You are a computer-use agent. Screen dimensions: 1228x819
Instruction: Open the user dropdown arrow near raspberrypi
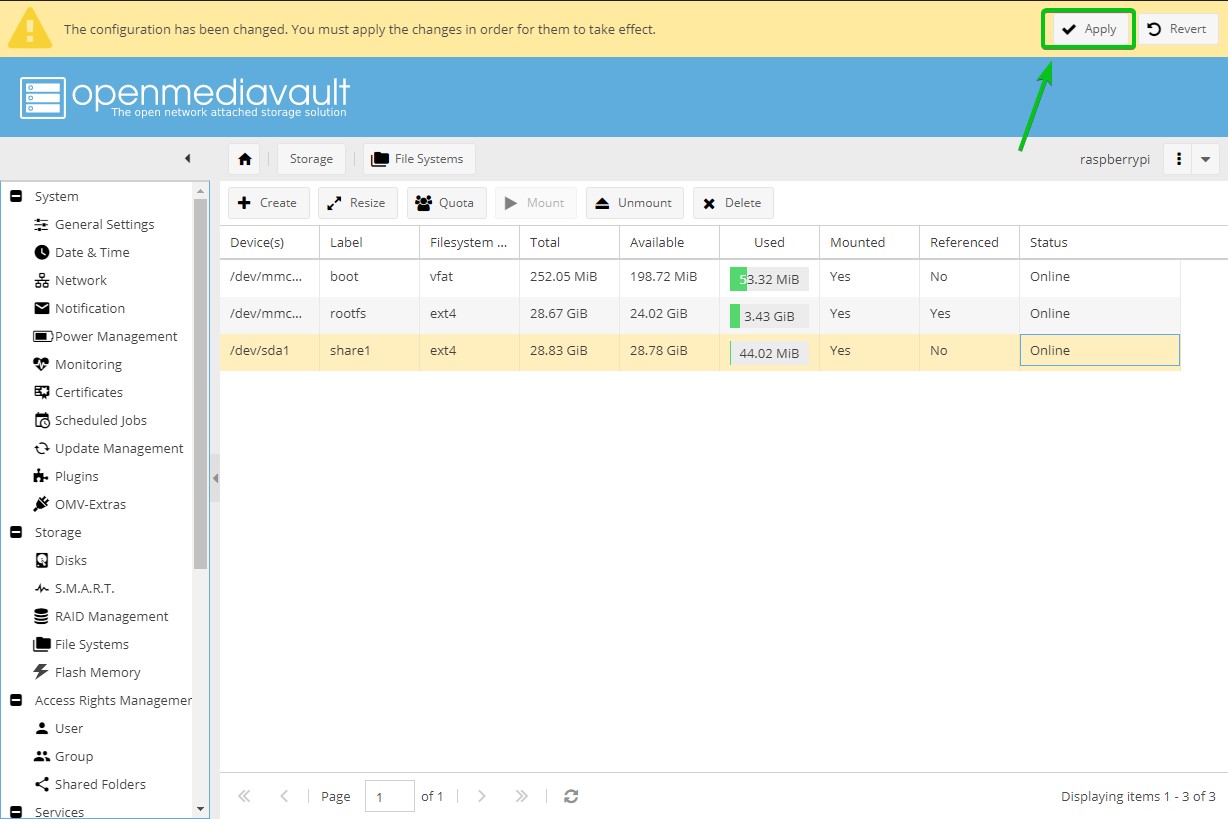(1205, 159)
